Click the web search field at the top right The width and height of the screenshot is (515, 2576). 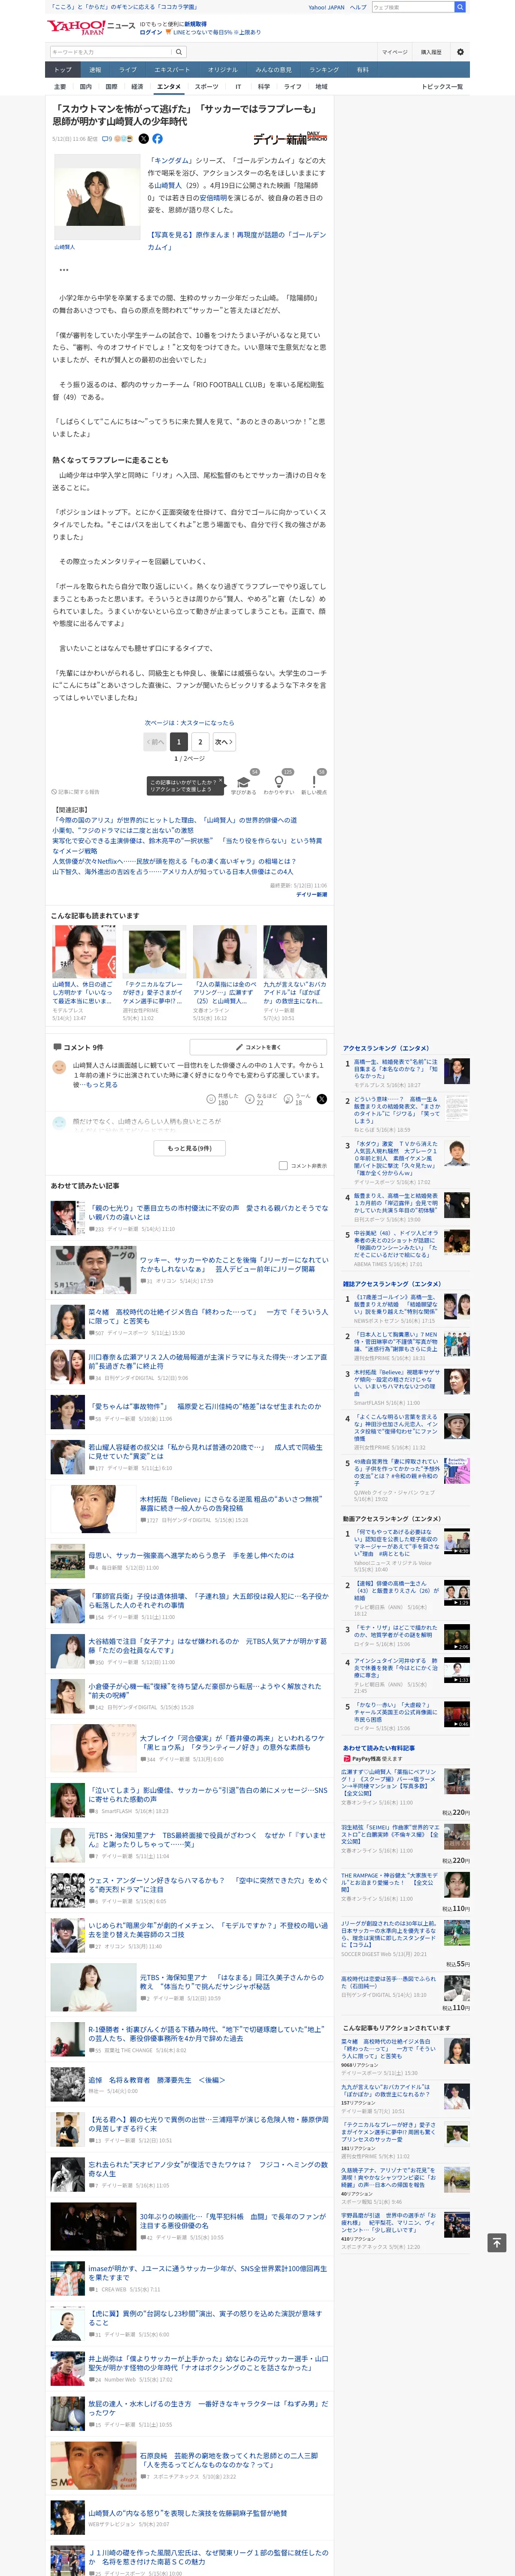pos(412,7)
